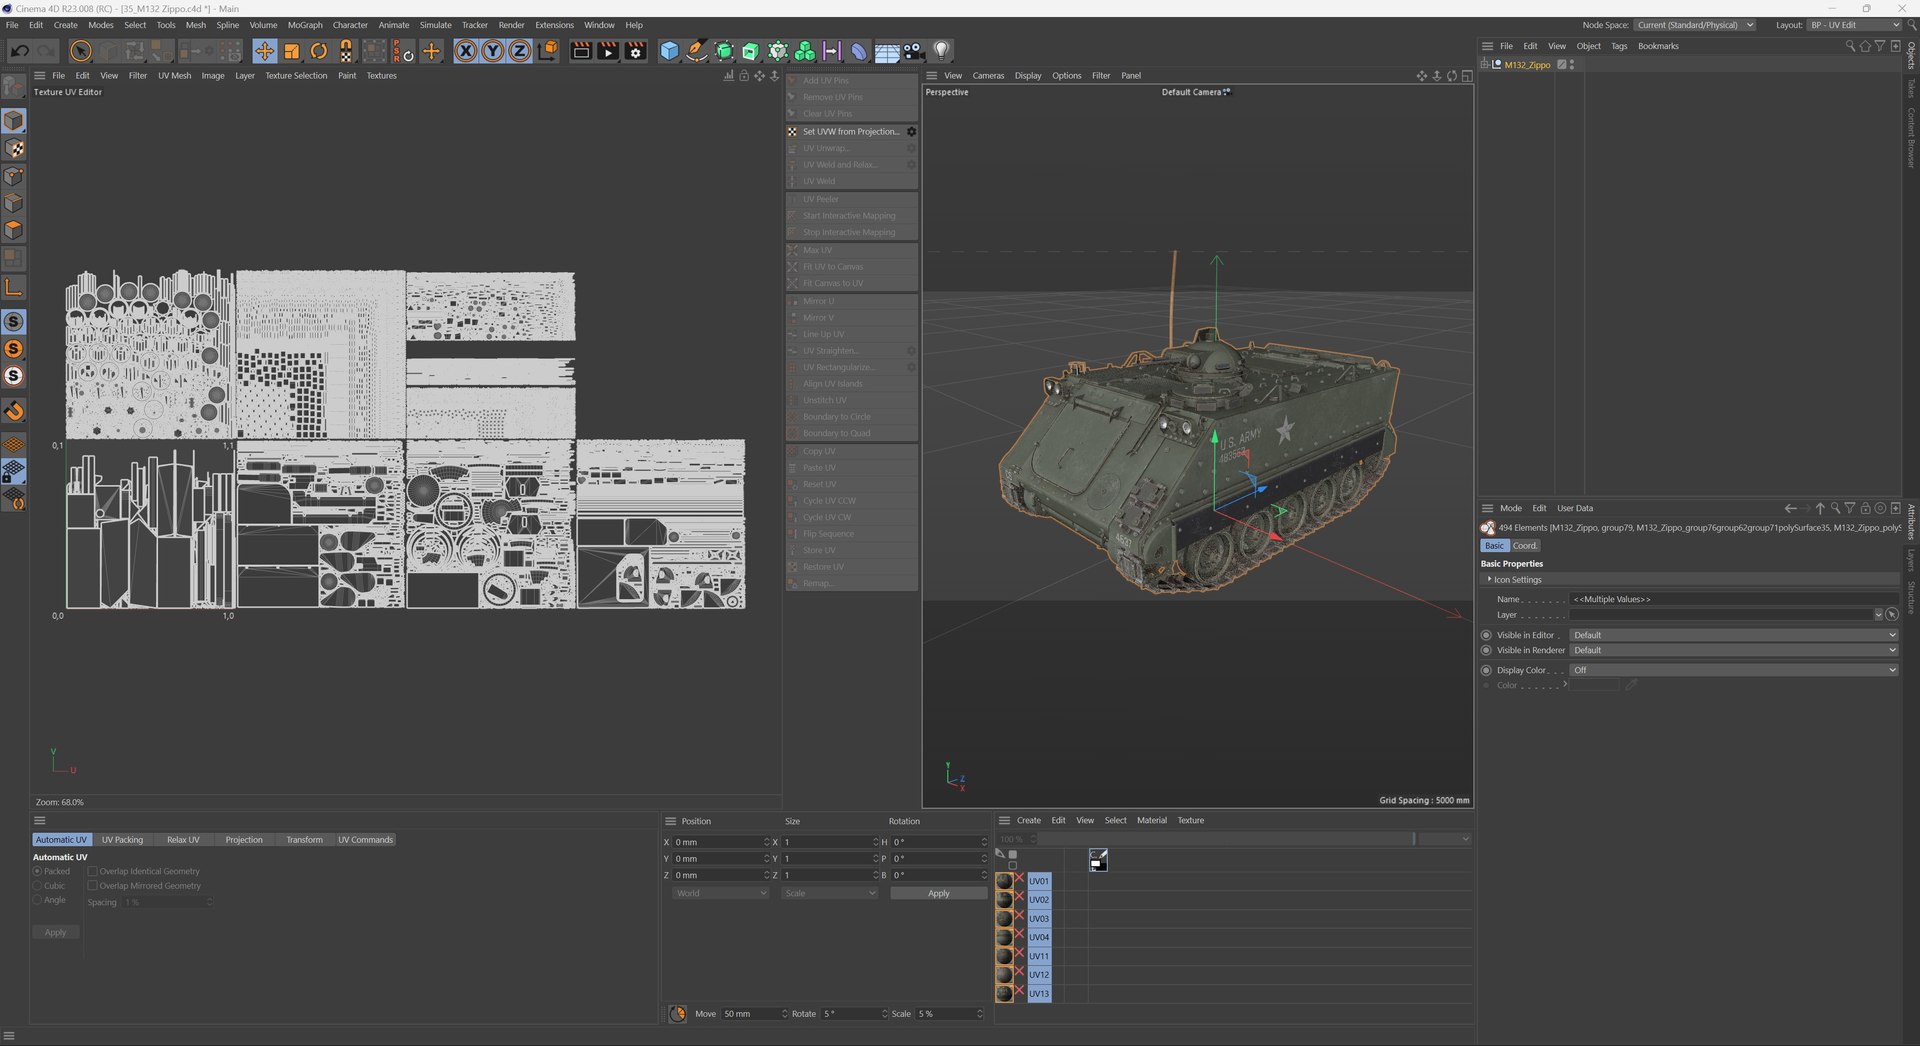Select the Spline Pen tool
Viewport: 1920px width, 1046px height.
click(697, 51)
